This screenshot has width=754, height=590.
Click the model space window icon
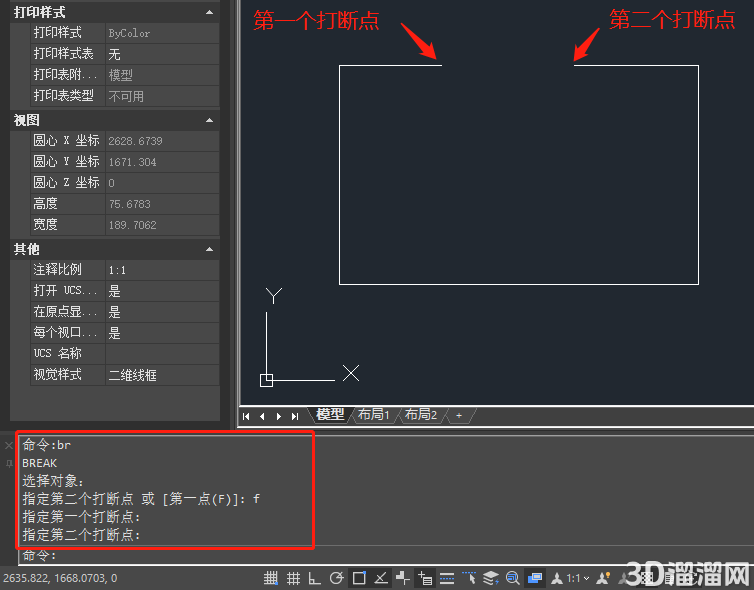[x=535, y=577]
